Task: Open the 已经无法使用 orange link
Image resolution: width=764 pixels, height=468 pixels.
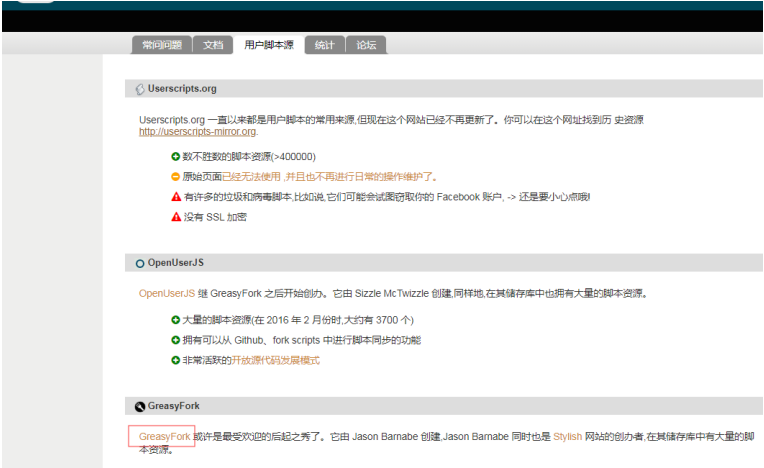Action: pyautogui.click(x=329, y=176)
